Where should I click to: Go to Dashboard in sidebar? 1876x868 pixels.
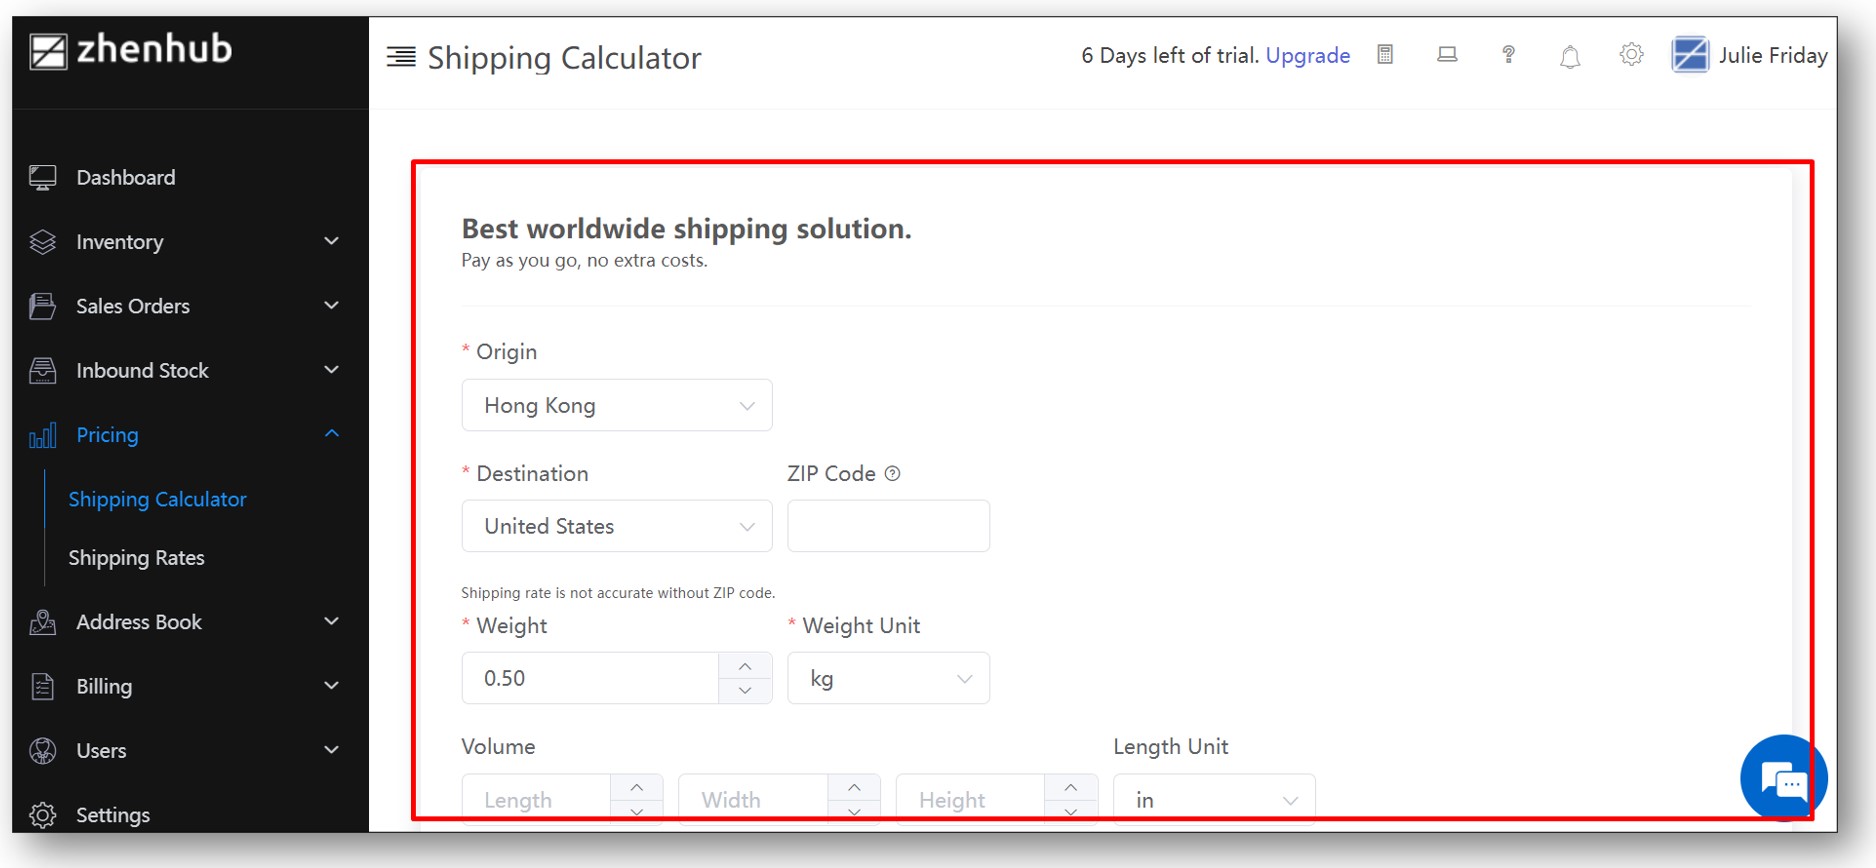[x=126, y=178]
